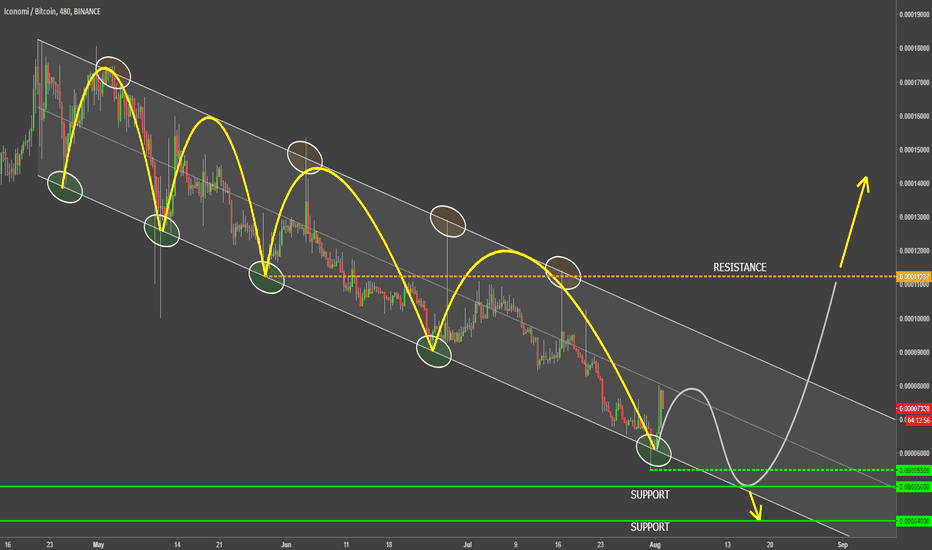Click the Iconomi / Bitcoin symbol title
Screen dimensions: 932x550
[30, 11]
